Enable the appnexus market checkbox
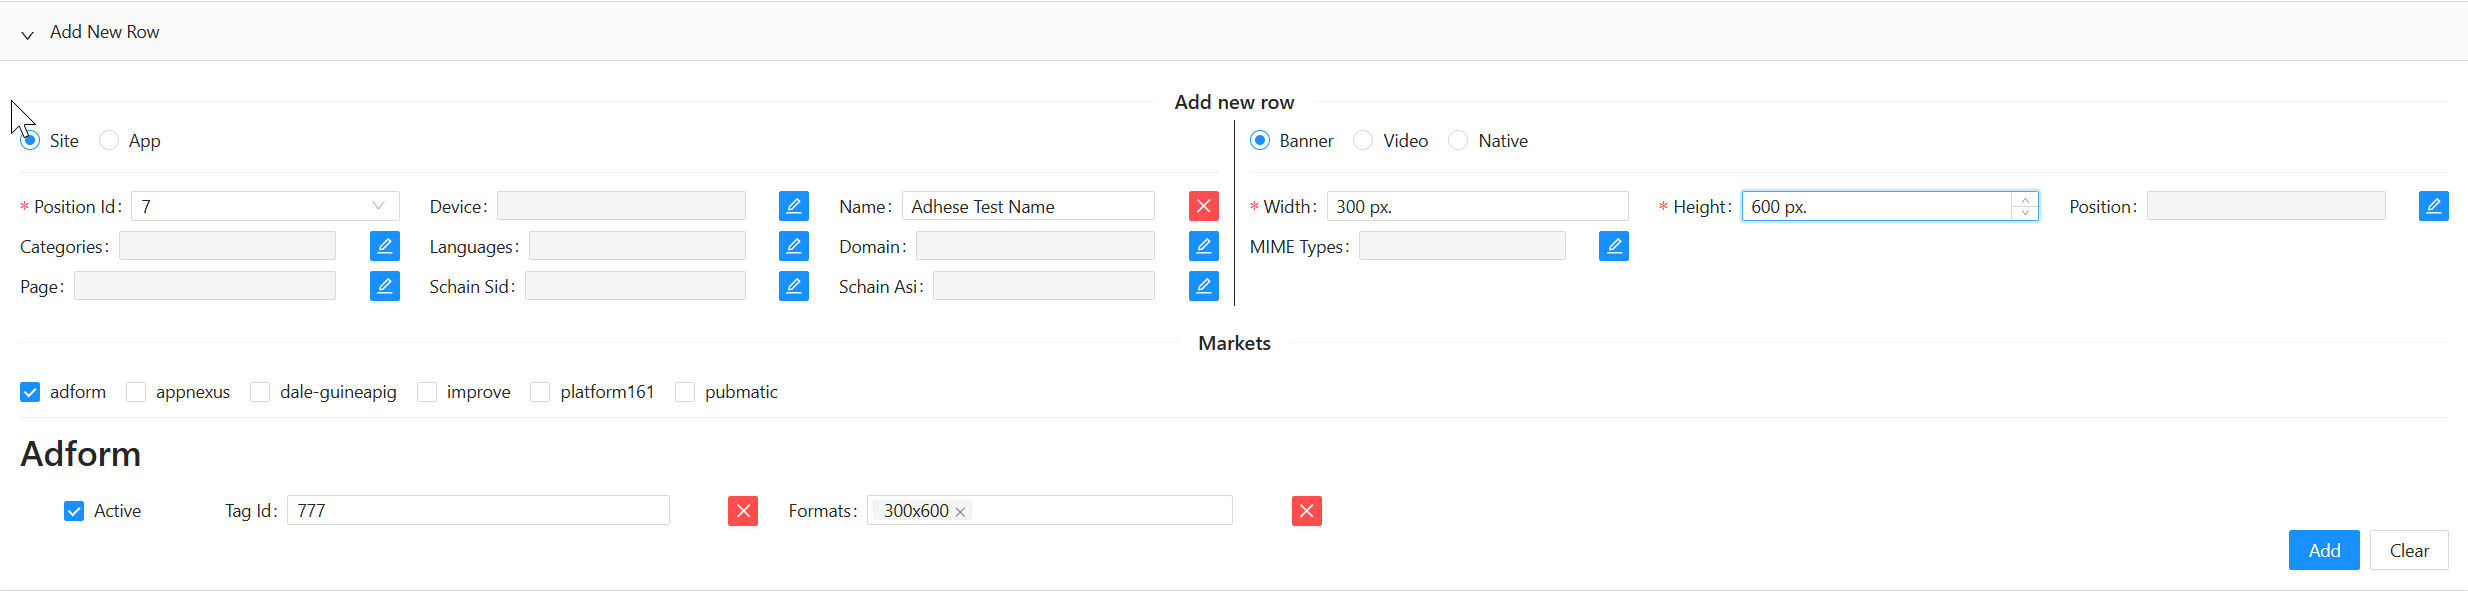Viewport: 2468px width, 595px height. point(136,392)
